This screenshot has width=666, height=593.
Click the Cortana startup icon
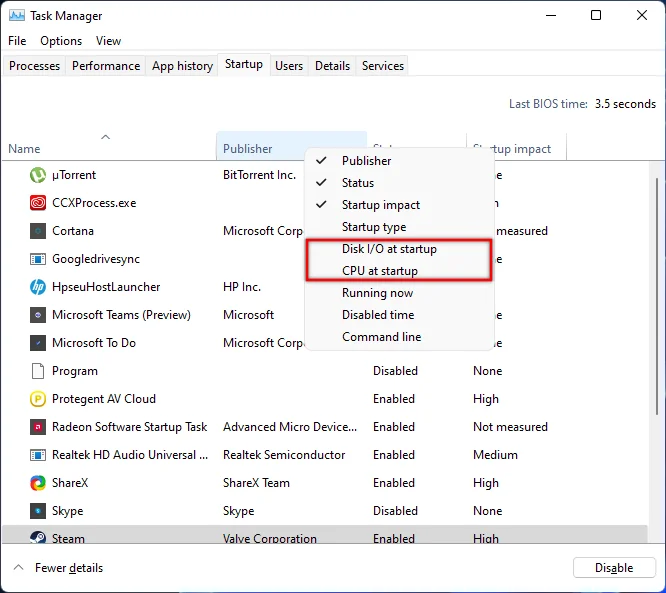pyautogui.click(x=38, y=231)
